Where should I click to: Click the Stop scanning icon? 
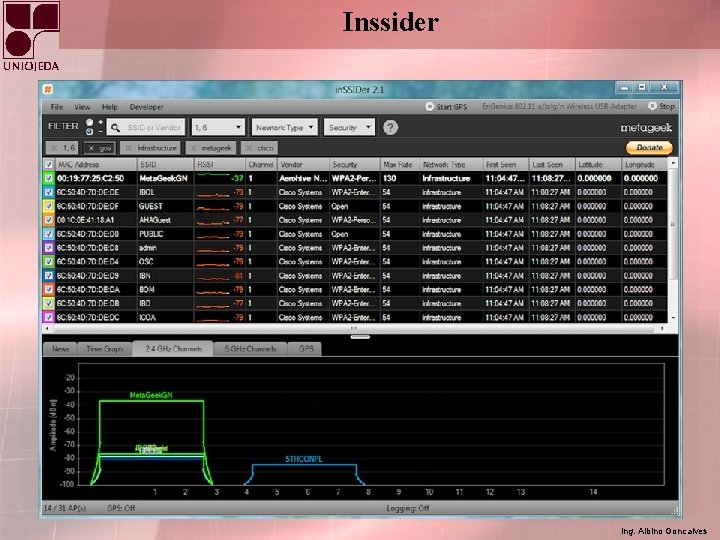(652, 106)
